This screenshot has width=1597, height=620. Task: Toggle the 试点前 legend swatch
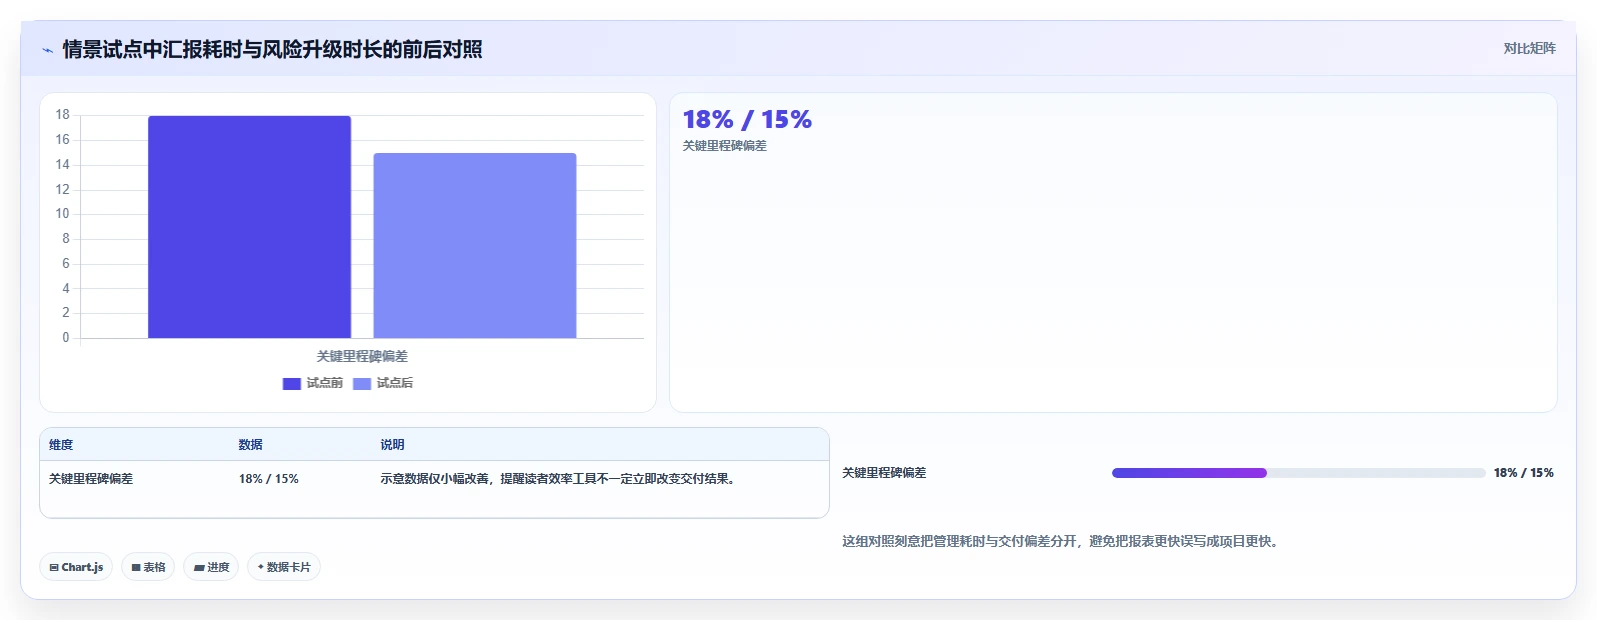click(x=292, y=384)
